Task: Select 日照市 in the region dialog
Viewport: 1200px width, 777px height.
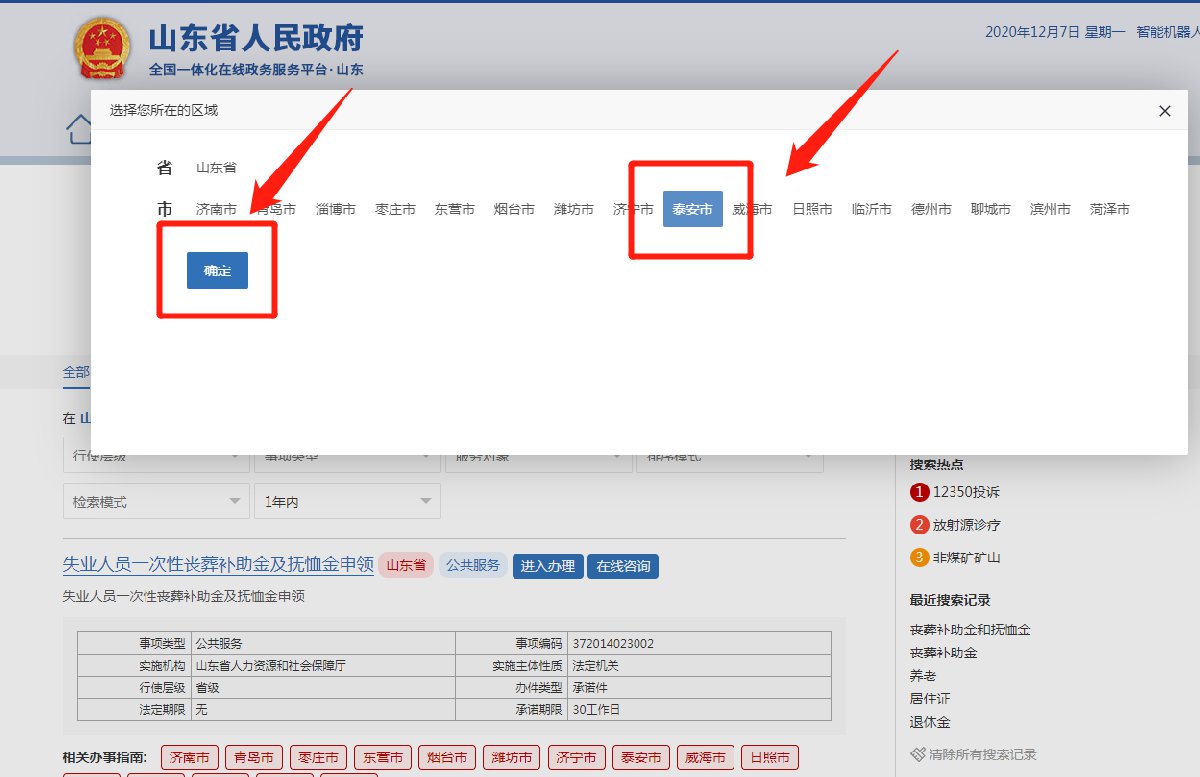Action: tap(812, 209)
